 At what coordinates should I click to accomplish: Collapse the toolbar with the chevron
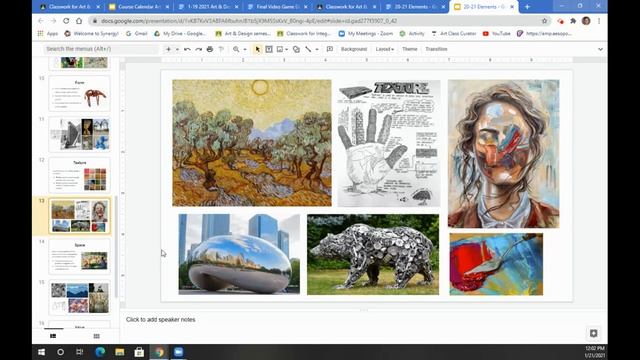(x=600, y=49)
